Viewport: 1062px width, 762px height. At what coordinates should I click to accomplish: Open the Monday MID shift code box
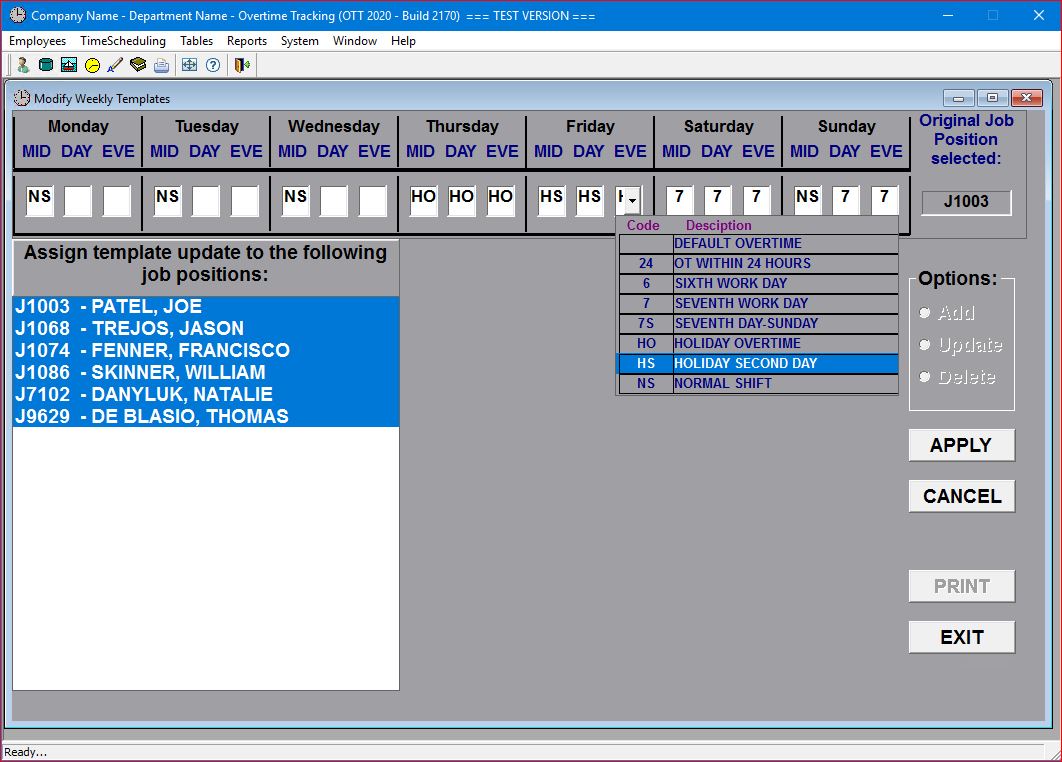(39, 200)
